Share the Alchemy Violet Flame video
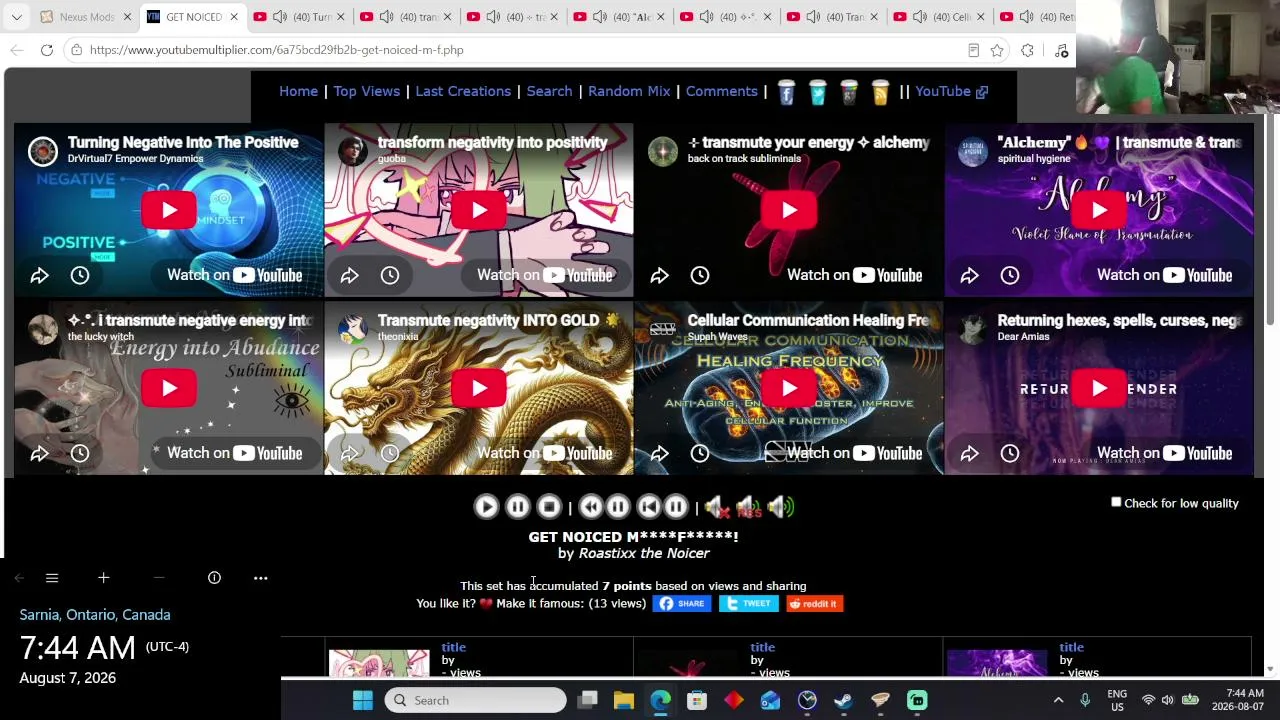Image resolution: width=1280 pixels, height=720 pixels. [969, 275]
